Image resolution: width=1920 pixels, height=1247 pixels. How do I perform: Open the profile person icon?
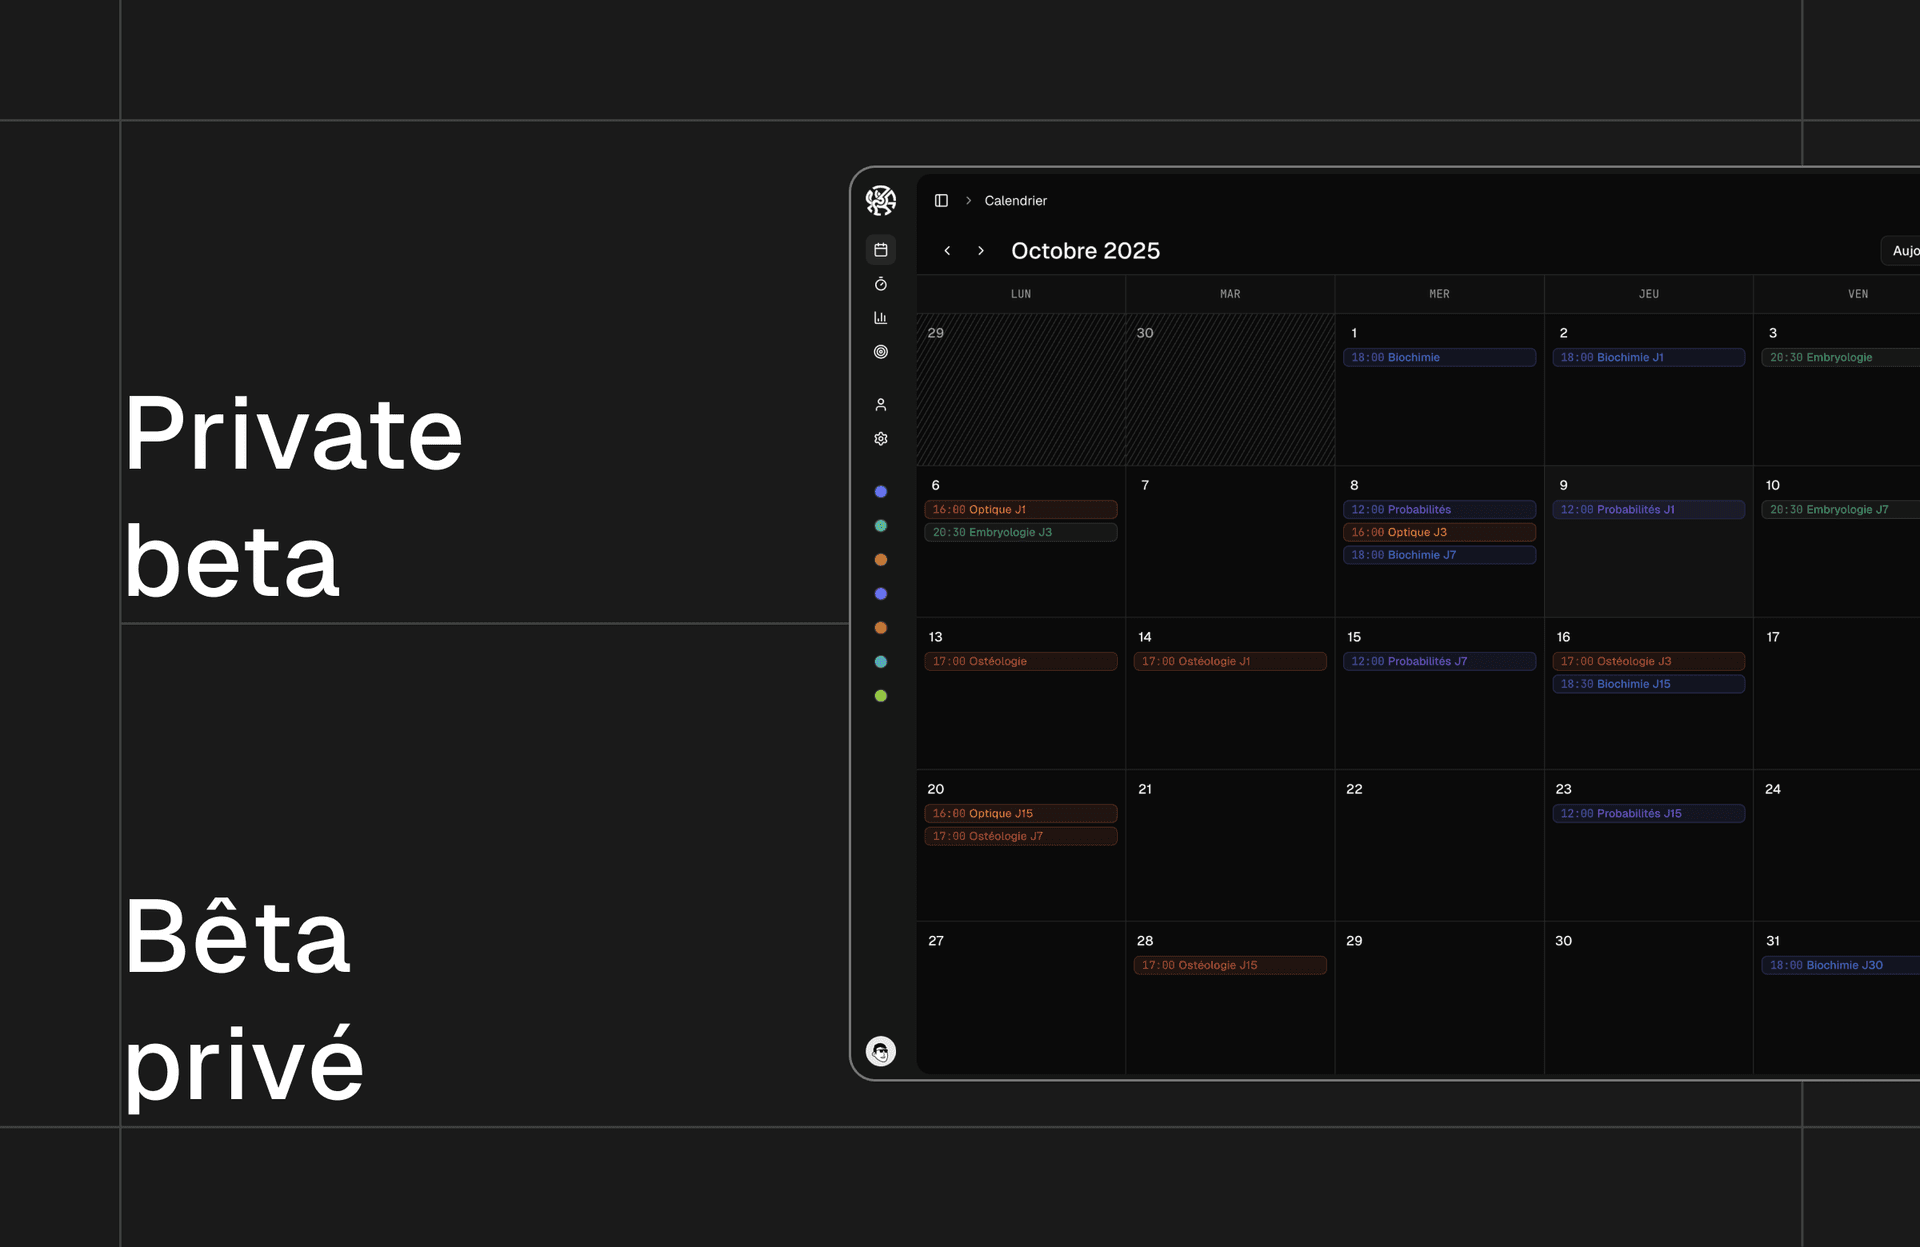pos(880,405)
